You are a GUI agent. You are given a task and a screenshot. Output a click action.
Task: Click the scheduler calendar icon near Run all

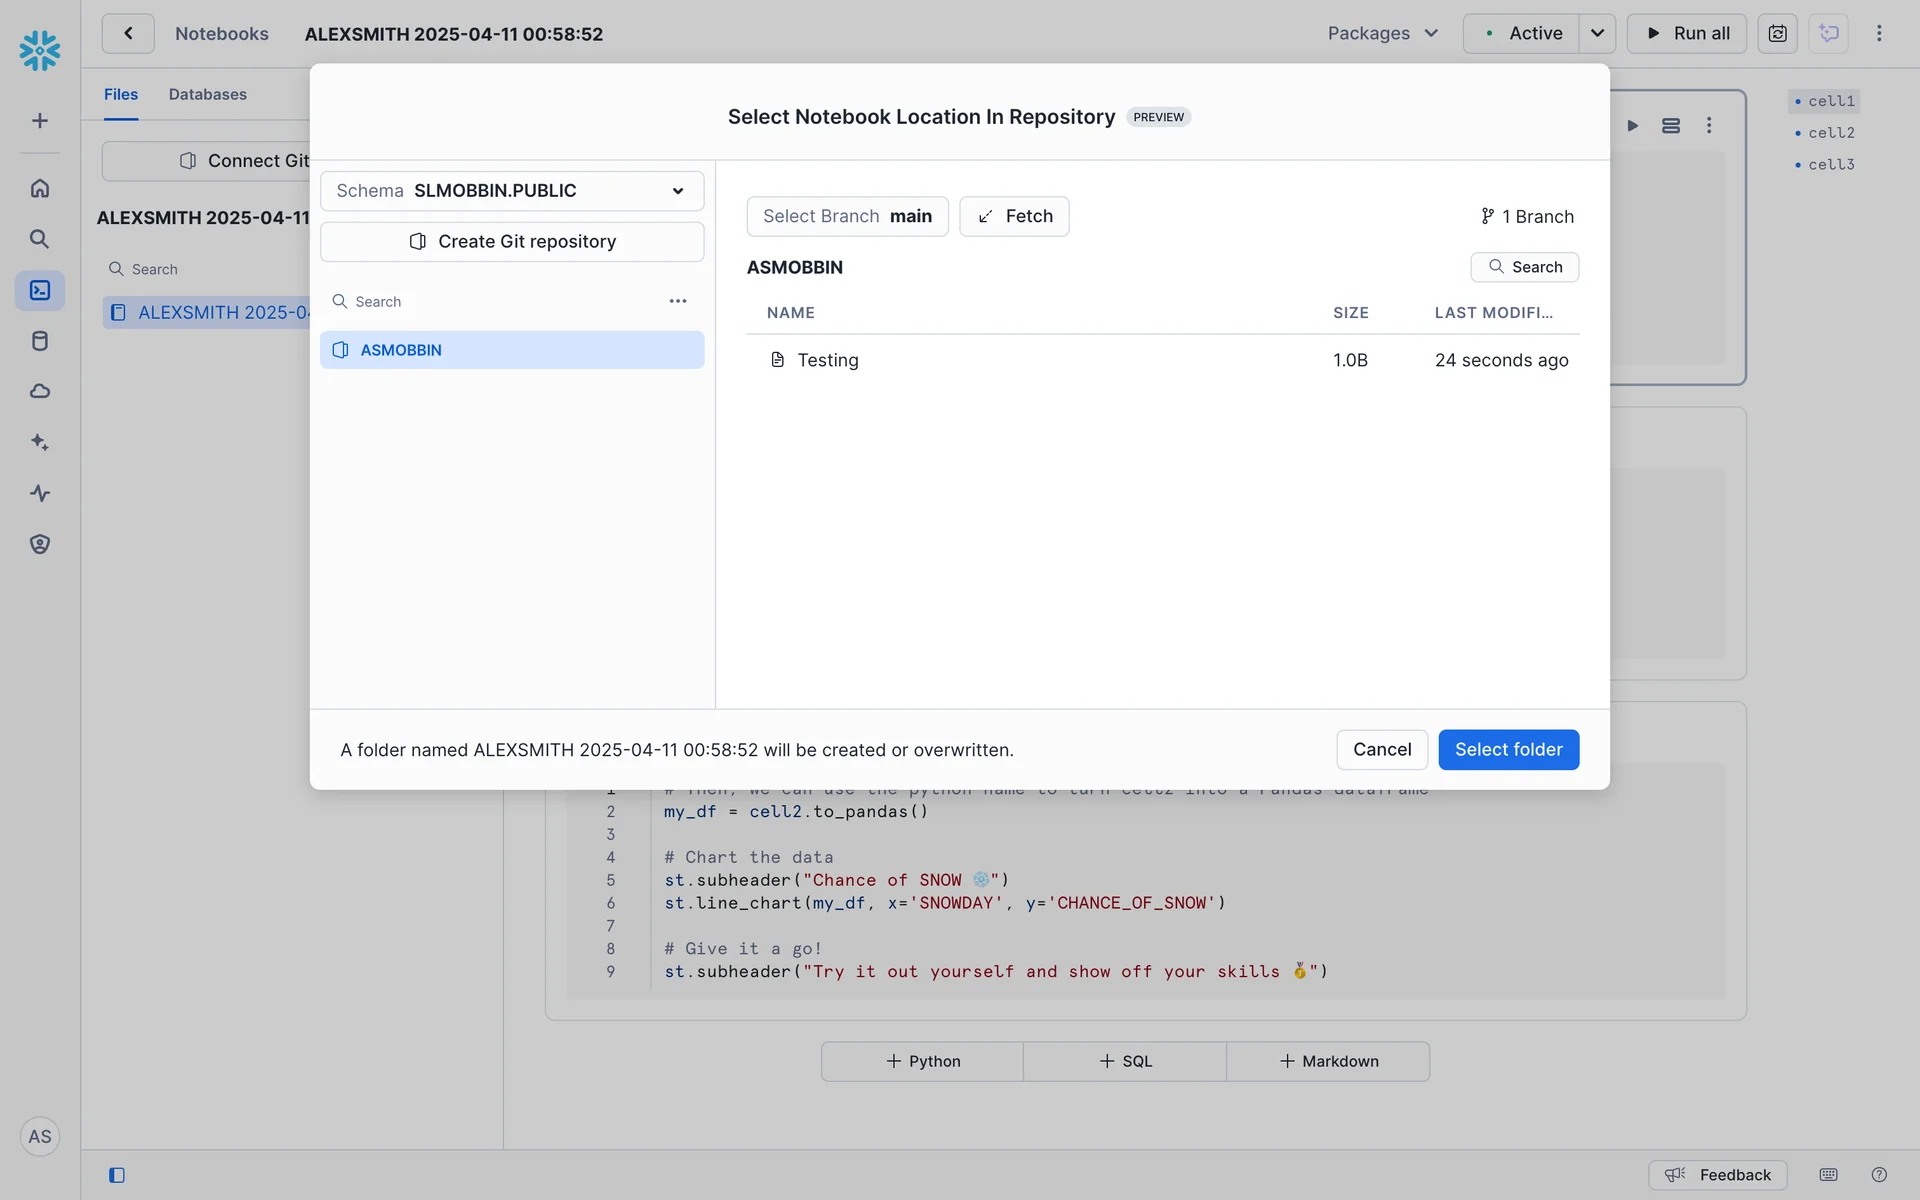[x=1777, y=33]
